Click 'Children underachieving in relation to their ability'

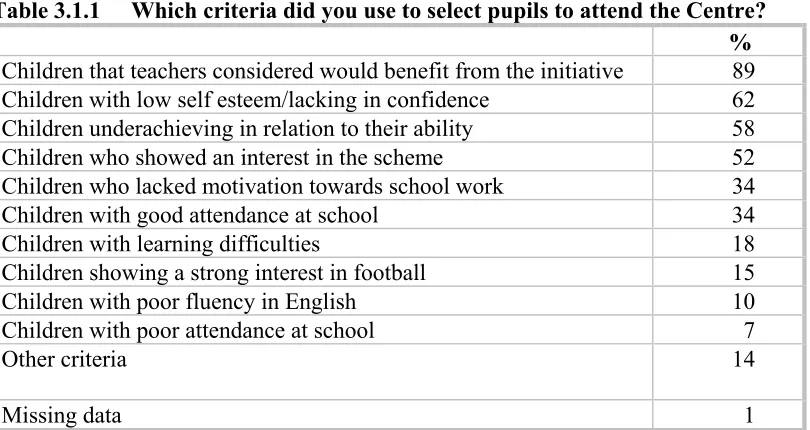coord(237,129)
